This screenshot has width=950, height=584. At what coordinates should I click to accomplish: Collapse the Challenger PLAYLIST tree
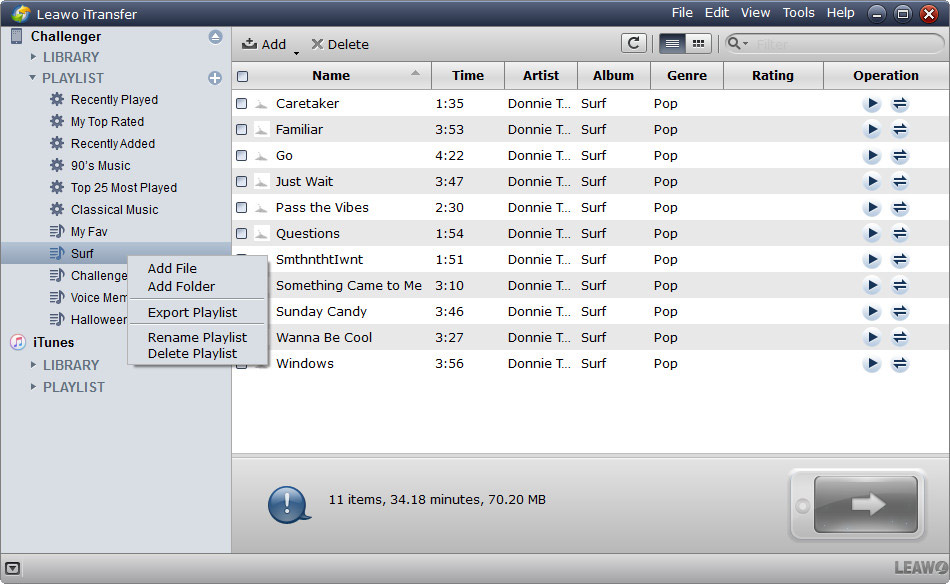click(33, 78)
